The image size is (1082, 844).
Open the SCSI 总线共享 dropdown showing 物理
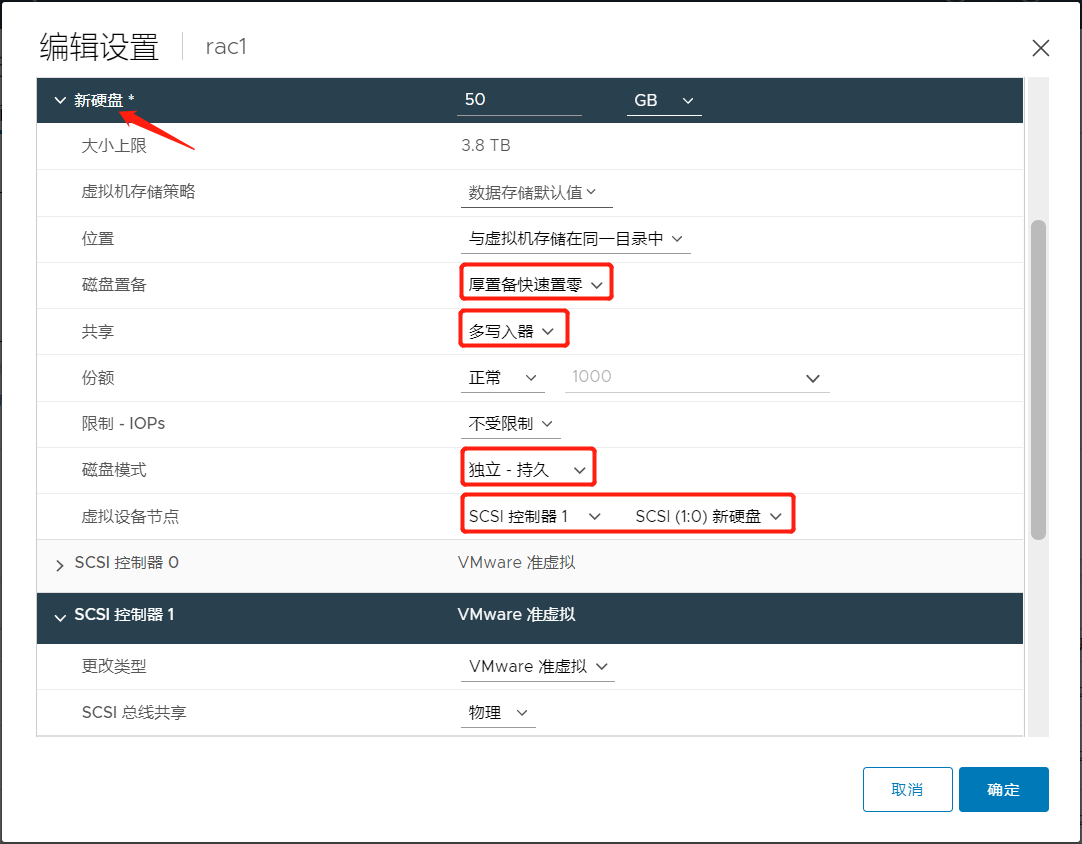point(497,712)
